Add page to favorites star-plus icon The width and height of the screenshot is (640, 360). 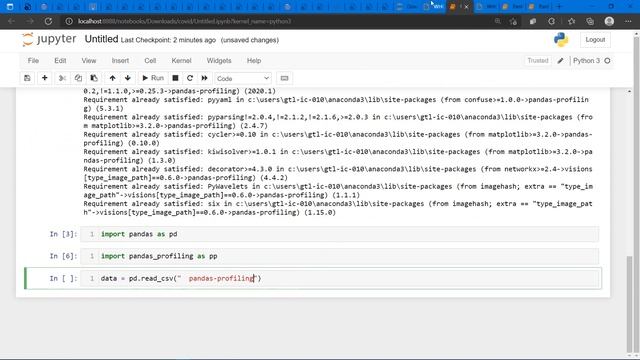pos(513,21)
